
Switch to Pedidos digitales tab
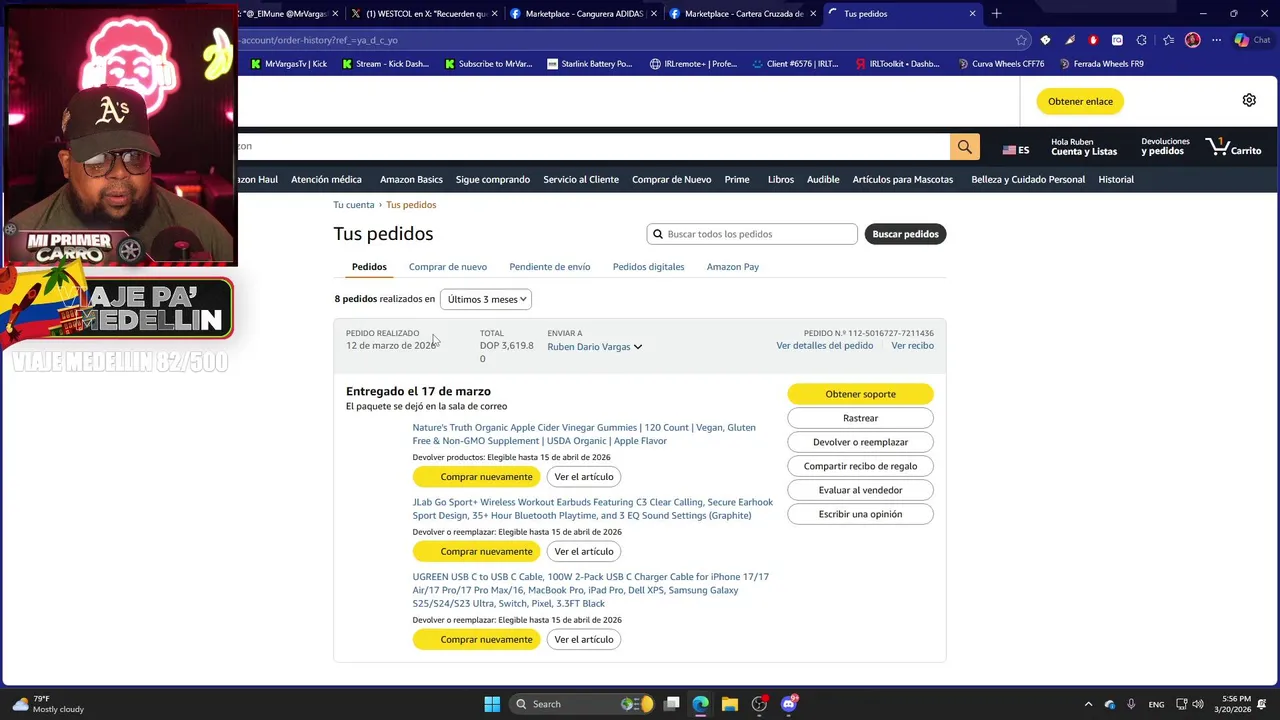click(649, 267)
